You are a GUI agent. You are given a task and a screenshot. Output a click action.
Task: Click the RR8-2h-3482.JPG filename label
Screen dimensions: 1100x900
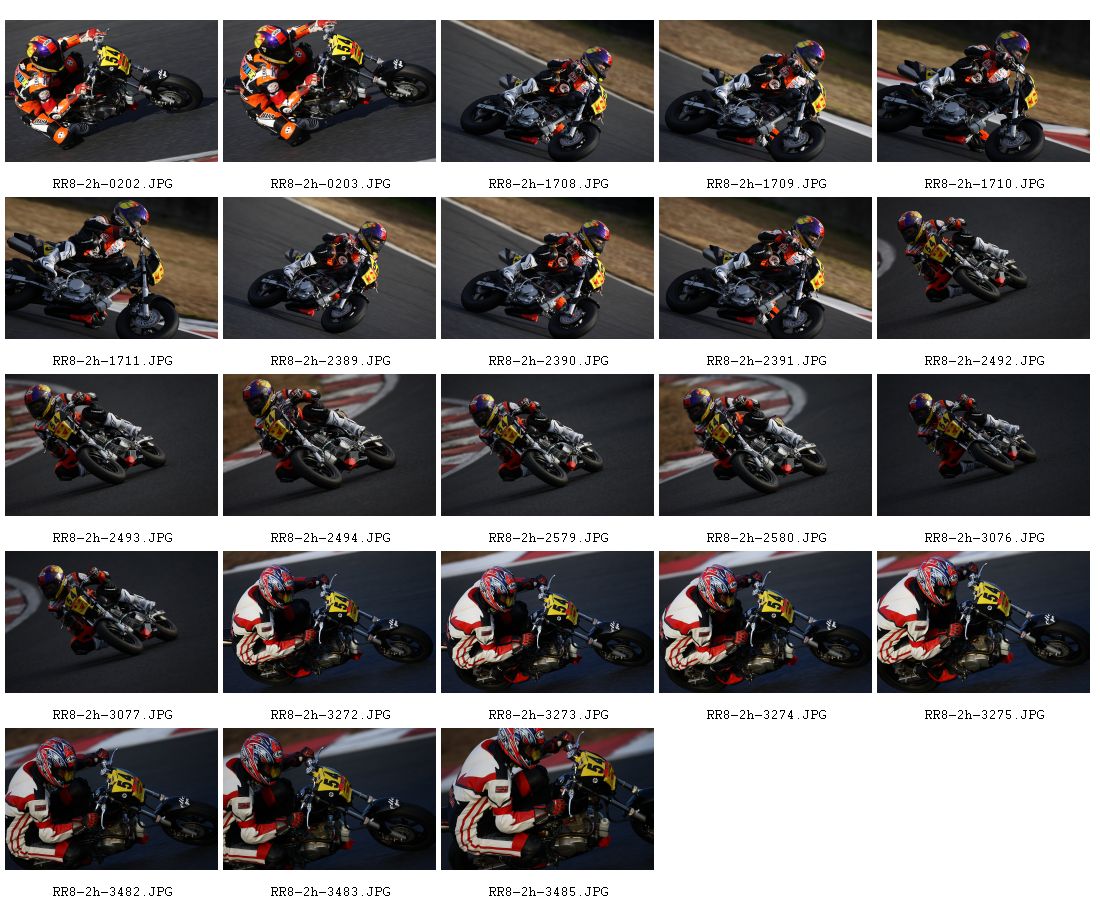click(x=112, y=892)
